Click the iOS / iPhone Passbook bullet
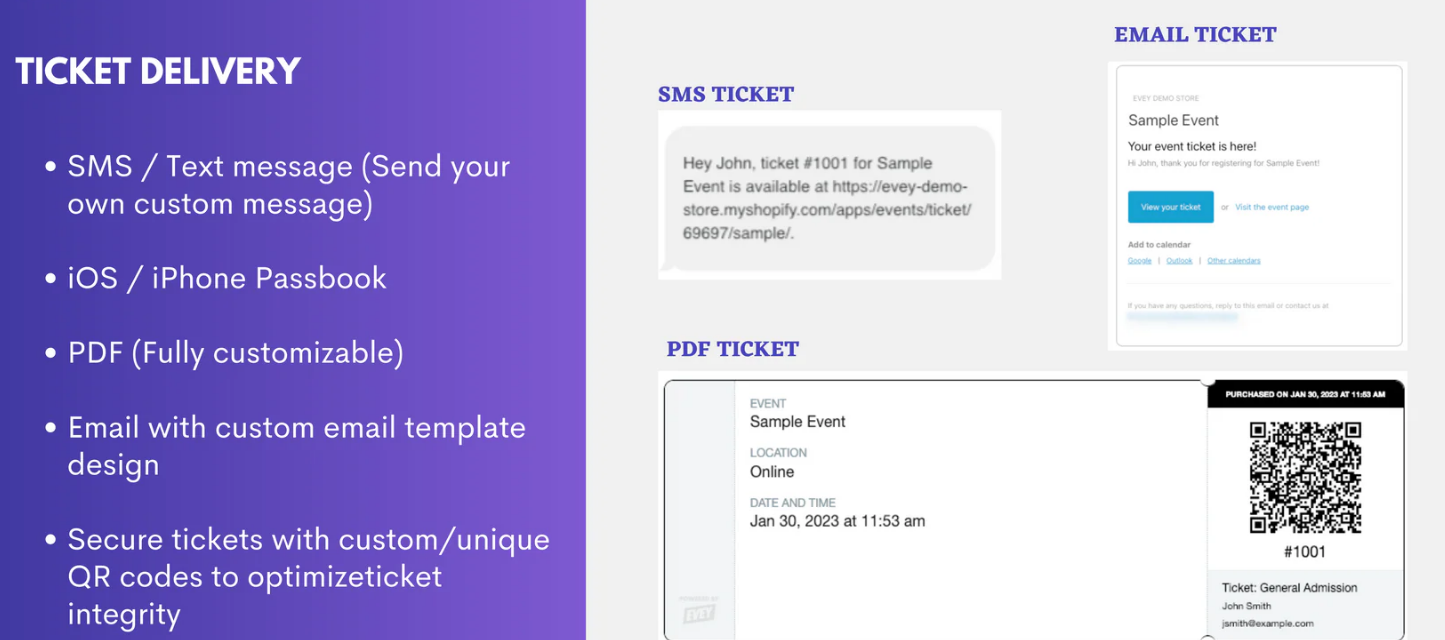The image size is (1445, 640). tap(216, 278)
